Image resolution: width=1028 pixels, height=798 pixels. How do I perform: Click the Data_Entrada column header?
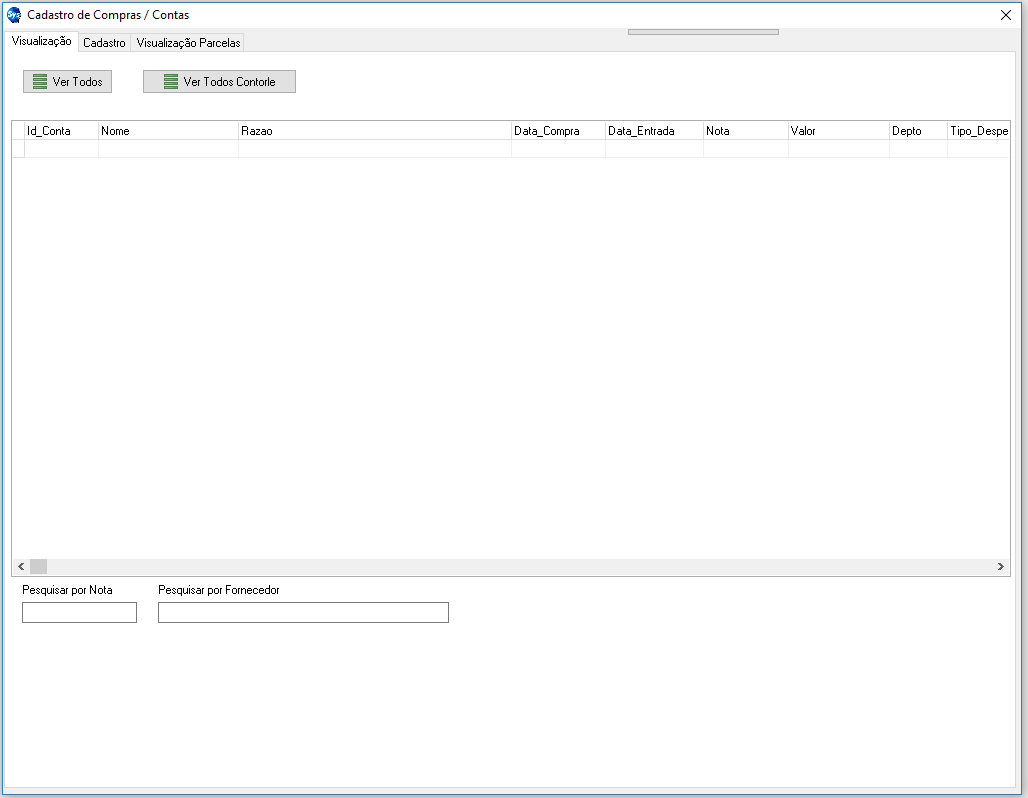[x=654, y=131]
